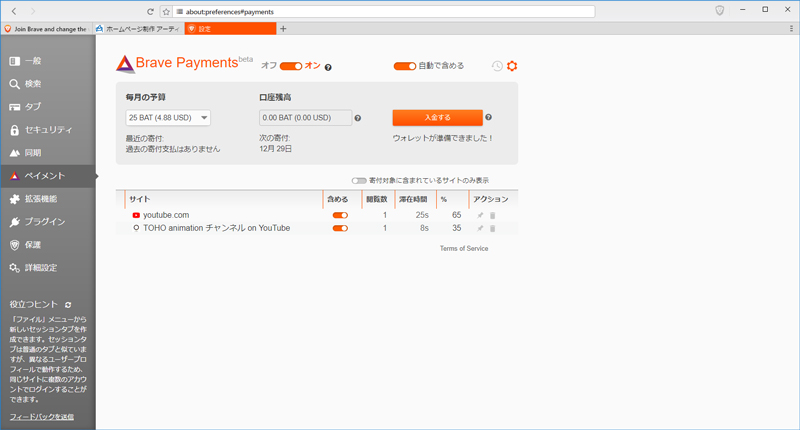
Task: Show help next to the Payments on/off switch
Action: 328,67
